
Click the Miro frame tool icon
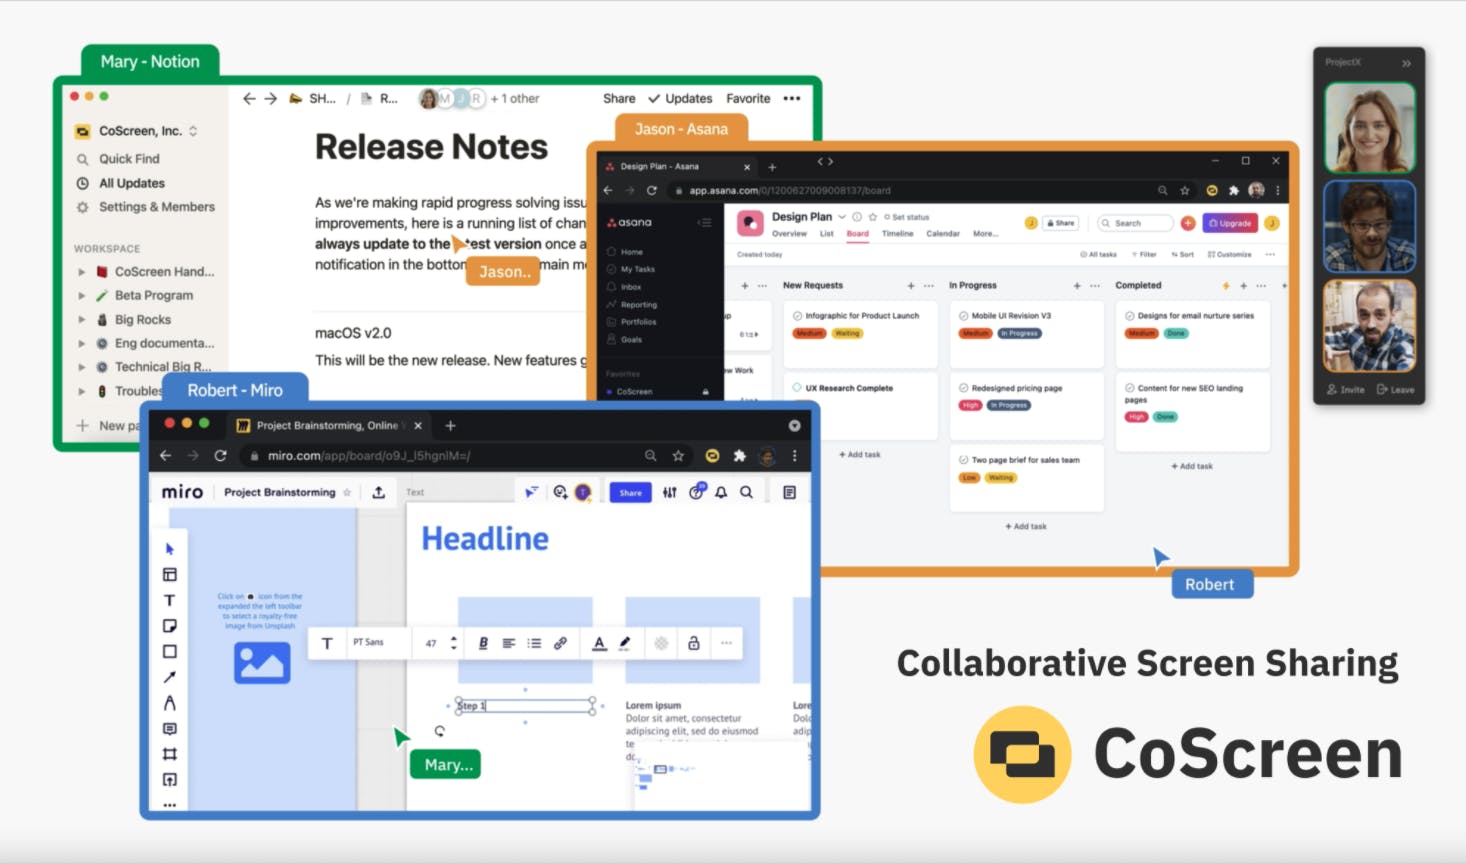(170, 754)
